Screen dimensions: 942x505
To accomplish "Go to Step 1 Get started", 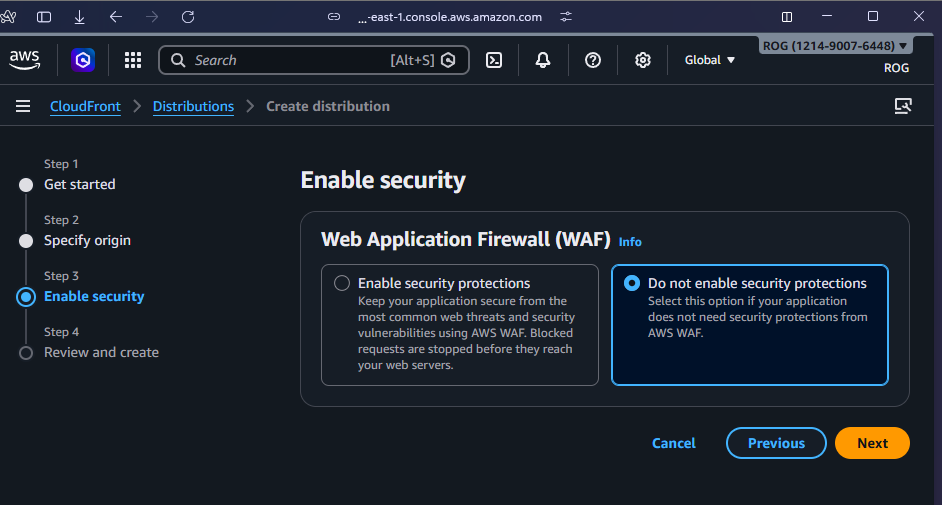I will coord(79,184).
